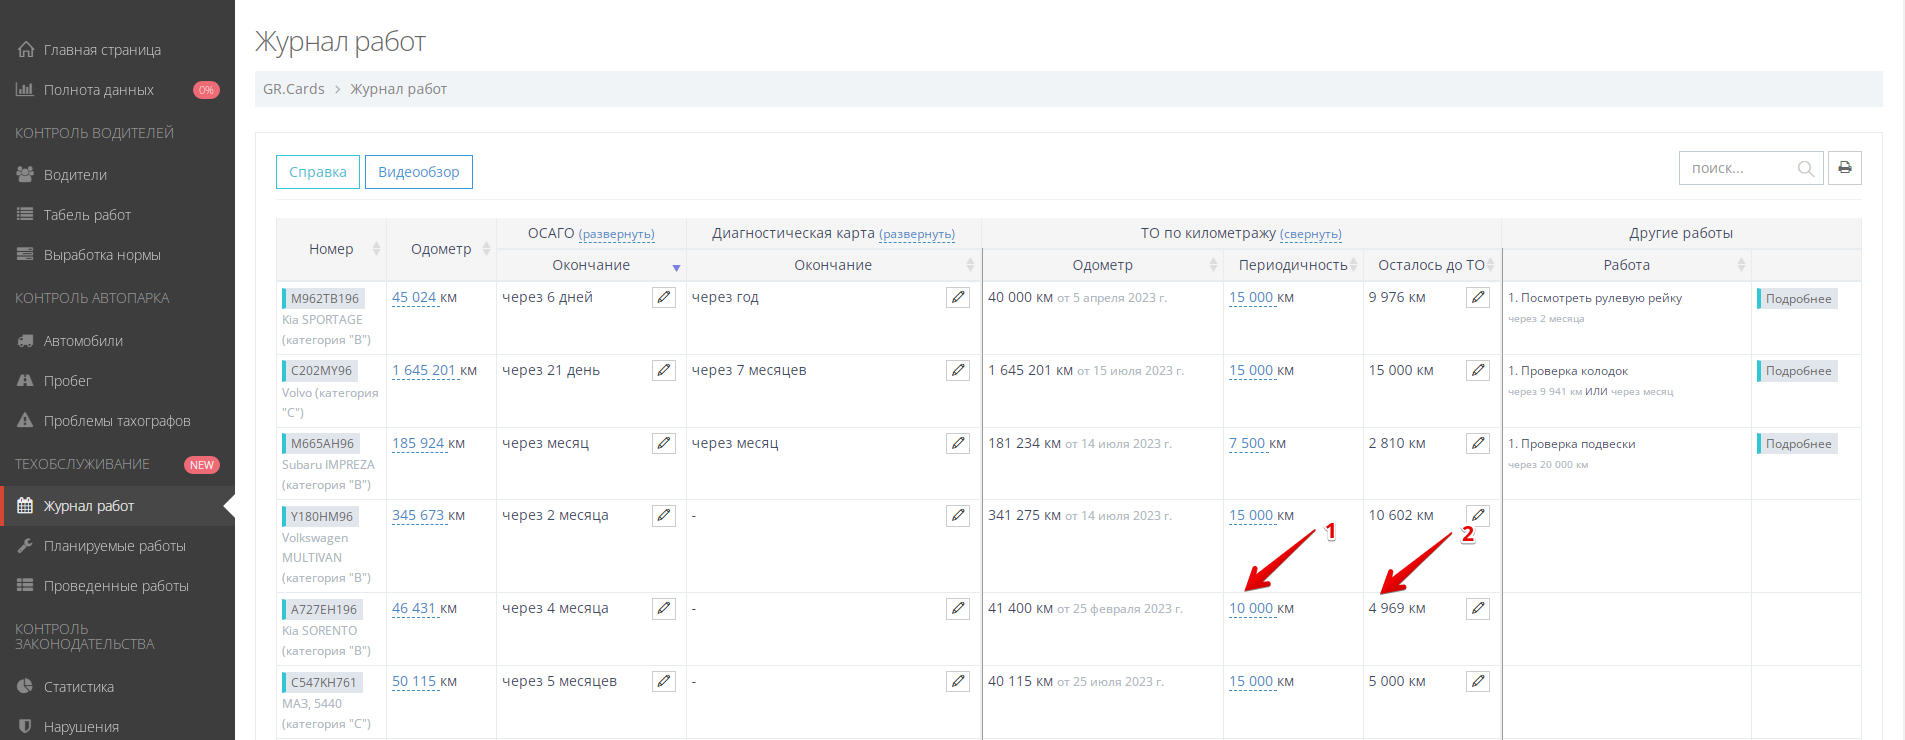The width and height of the screenshot is (1905, 740).
Task: Open the Видеообзор button
Action: 418,172
